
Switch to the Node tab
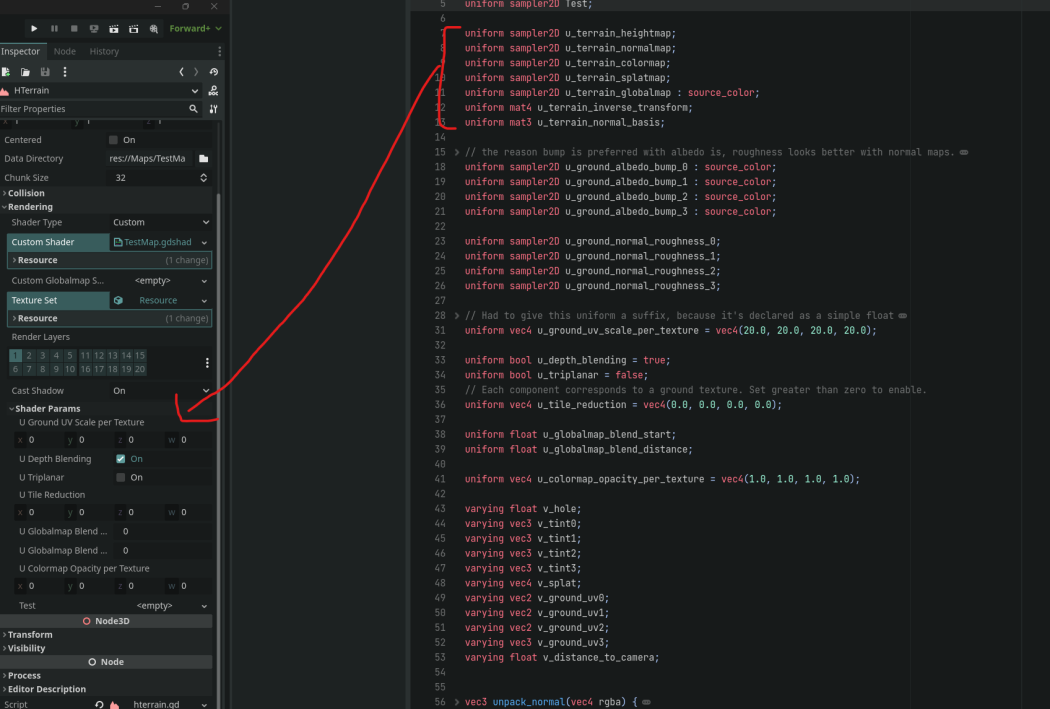65,51
